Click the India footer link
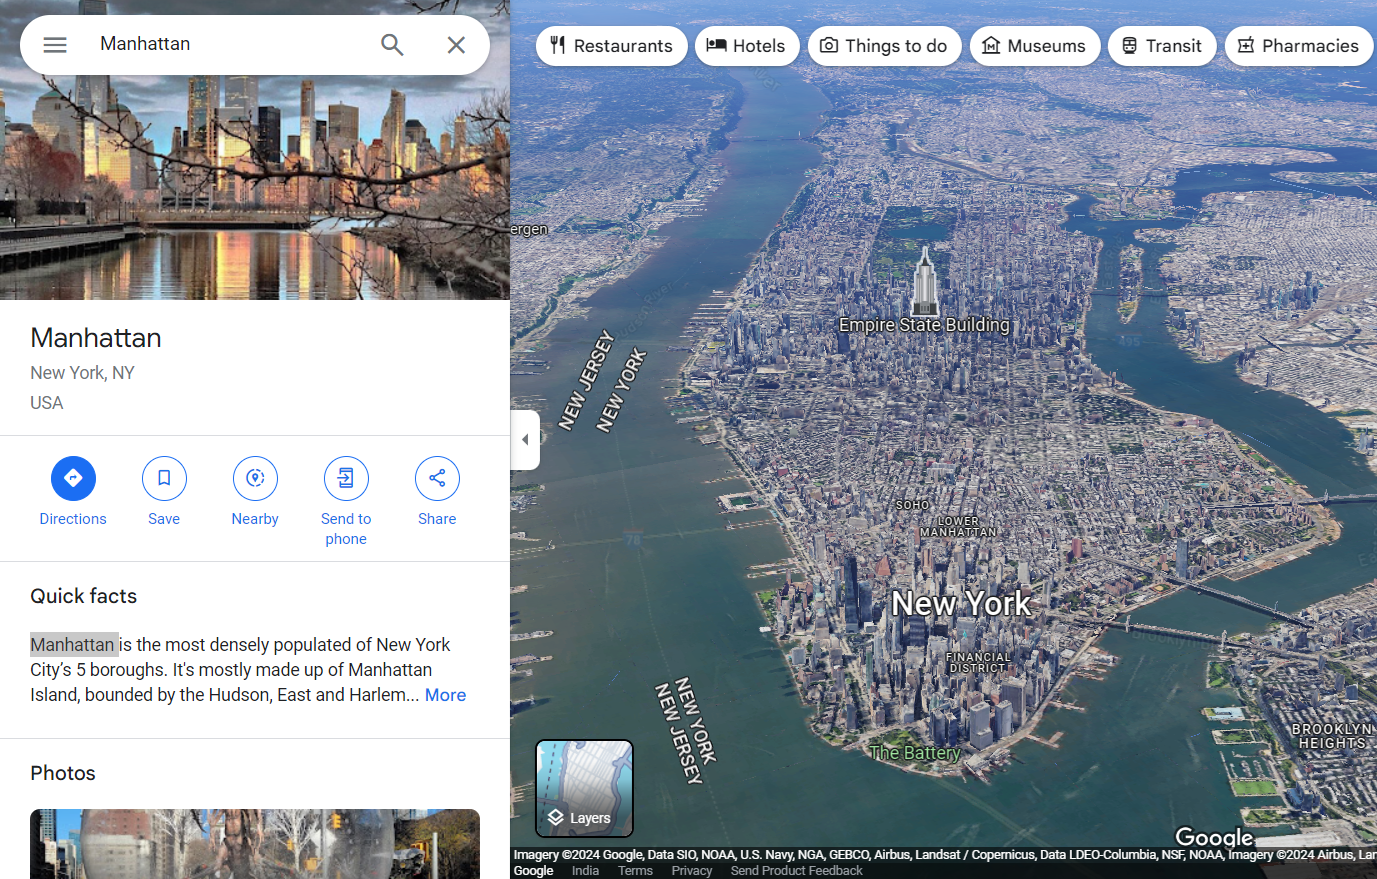The height and width of the screenshot is (879, 1377). pyautogui.click(x=585, y=871)
